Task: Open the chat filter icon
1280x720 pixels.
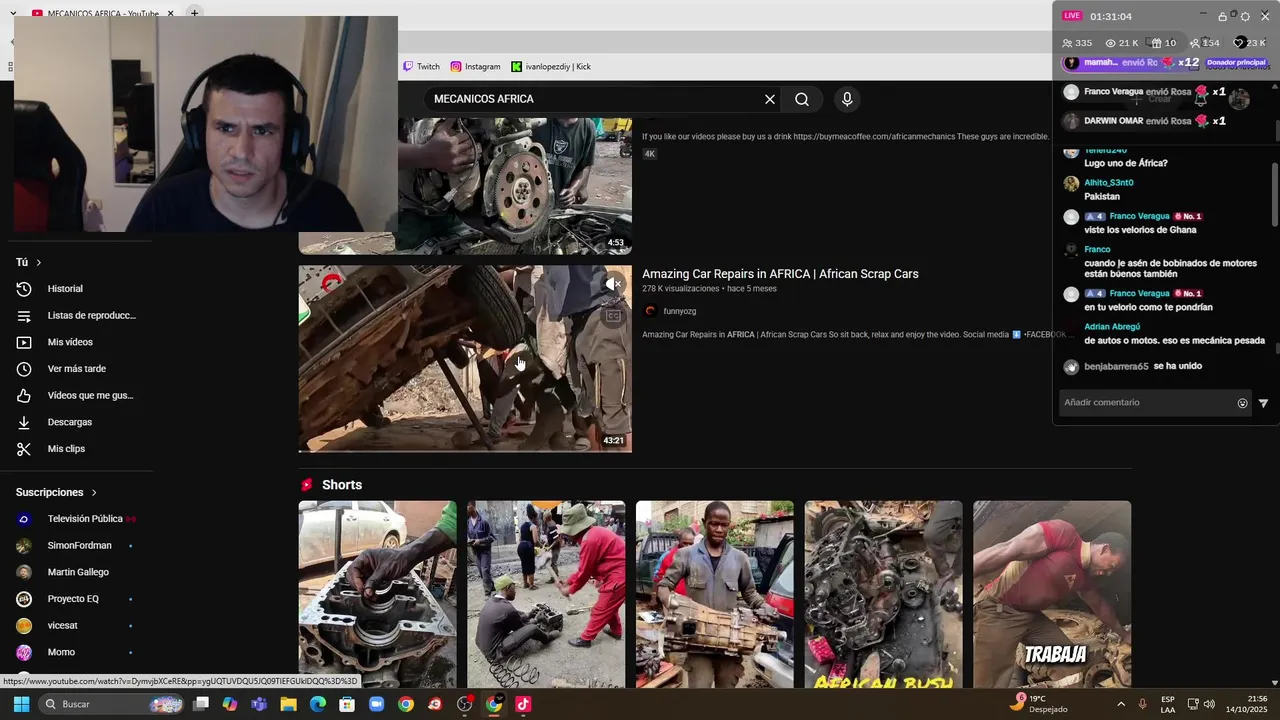Action: (1263, 403)
